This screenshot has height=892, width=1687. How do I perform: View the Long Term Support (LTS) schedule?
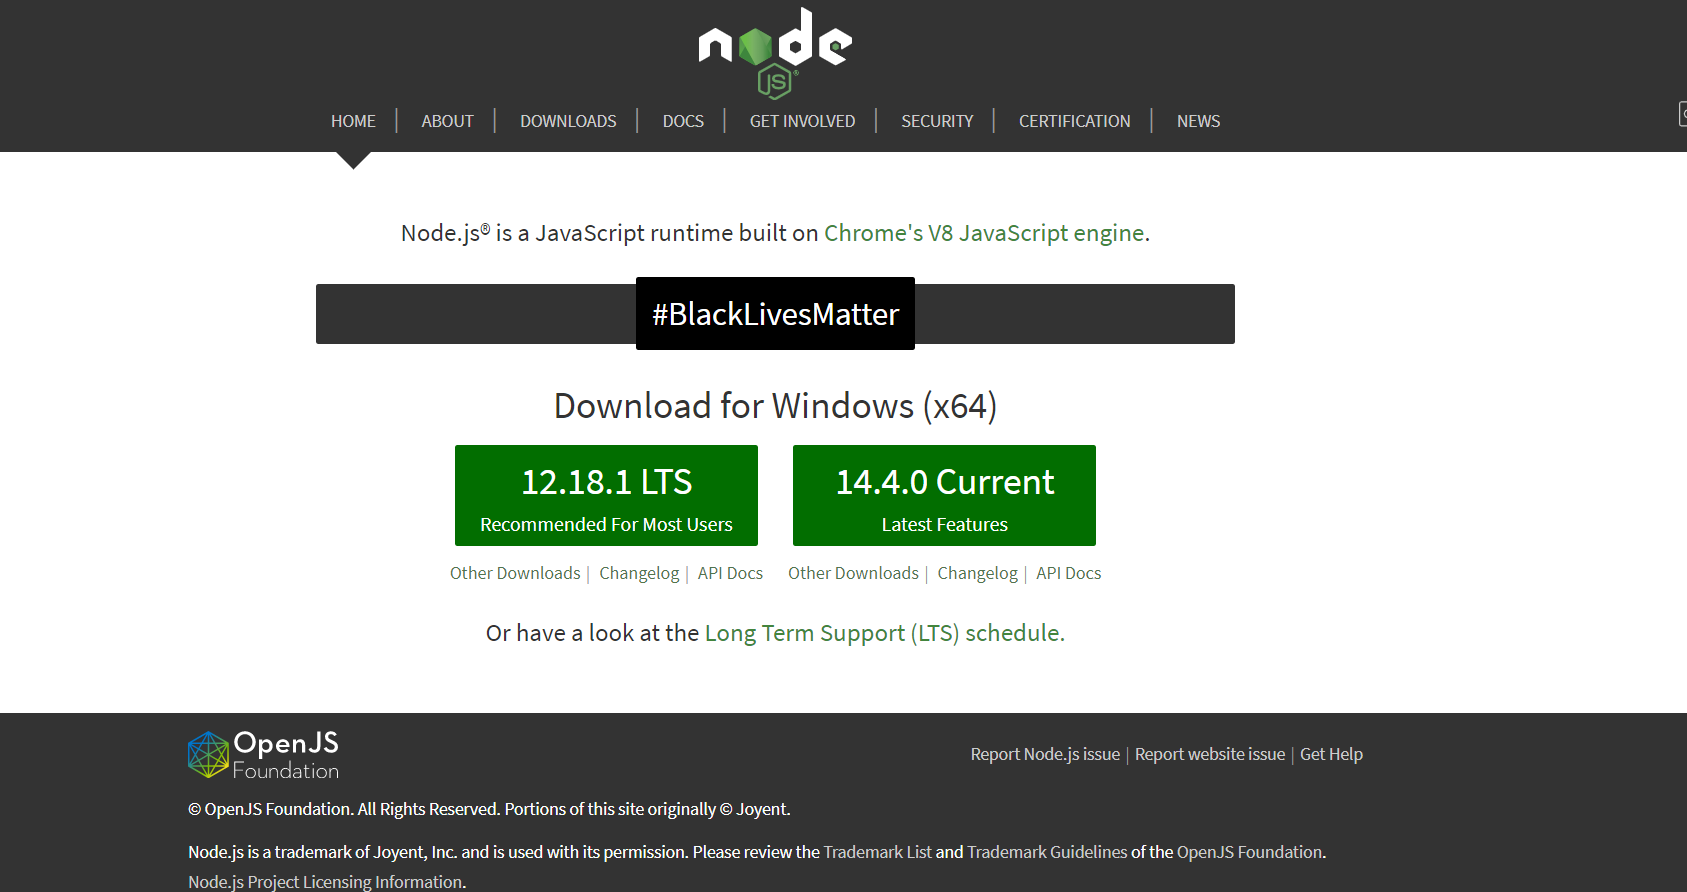[x=882, y=633]
